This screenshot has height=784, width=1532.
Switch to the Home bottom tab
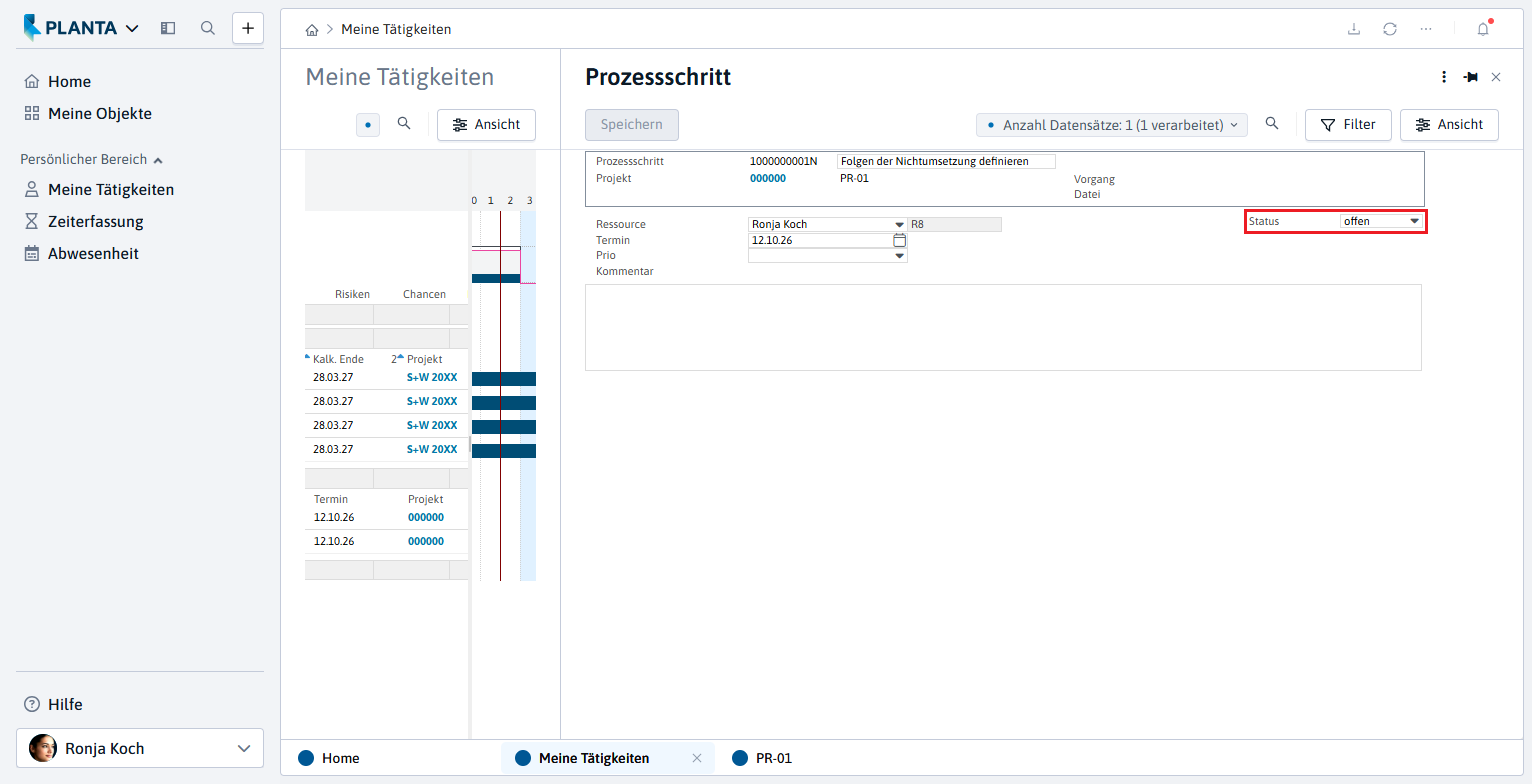point(329,758)
